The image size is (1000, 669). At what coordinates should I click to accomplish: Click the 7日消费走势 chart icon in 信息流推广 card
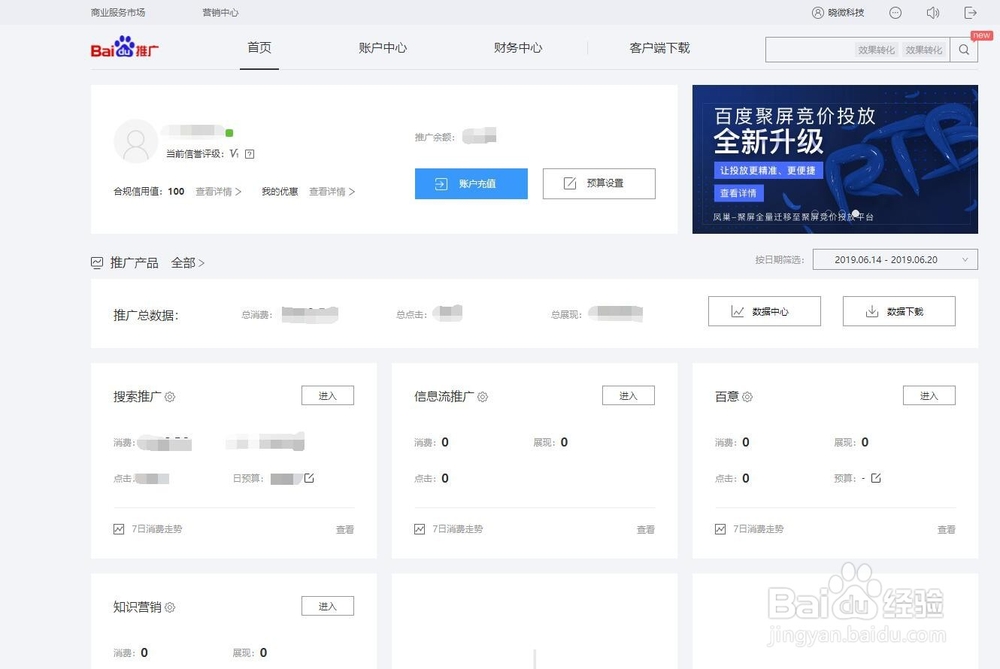click(x=420, y=529)
